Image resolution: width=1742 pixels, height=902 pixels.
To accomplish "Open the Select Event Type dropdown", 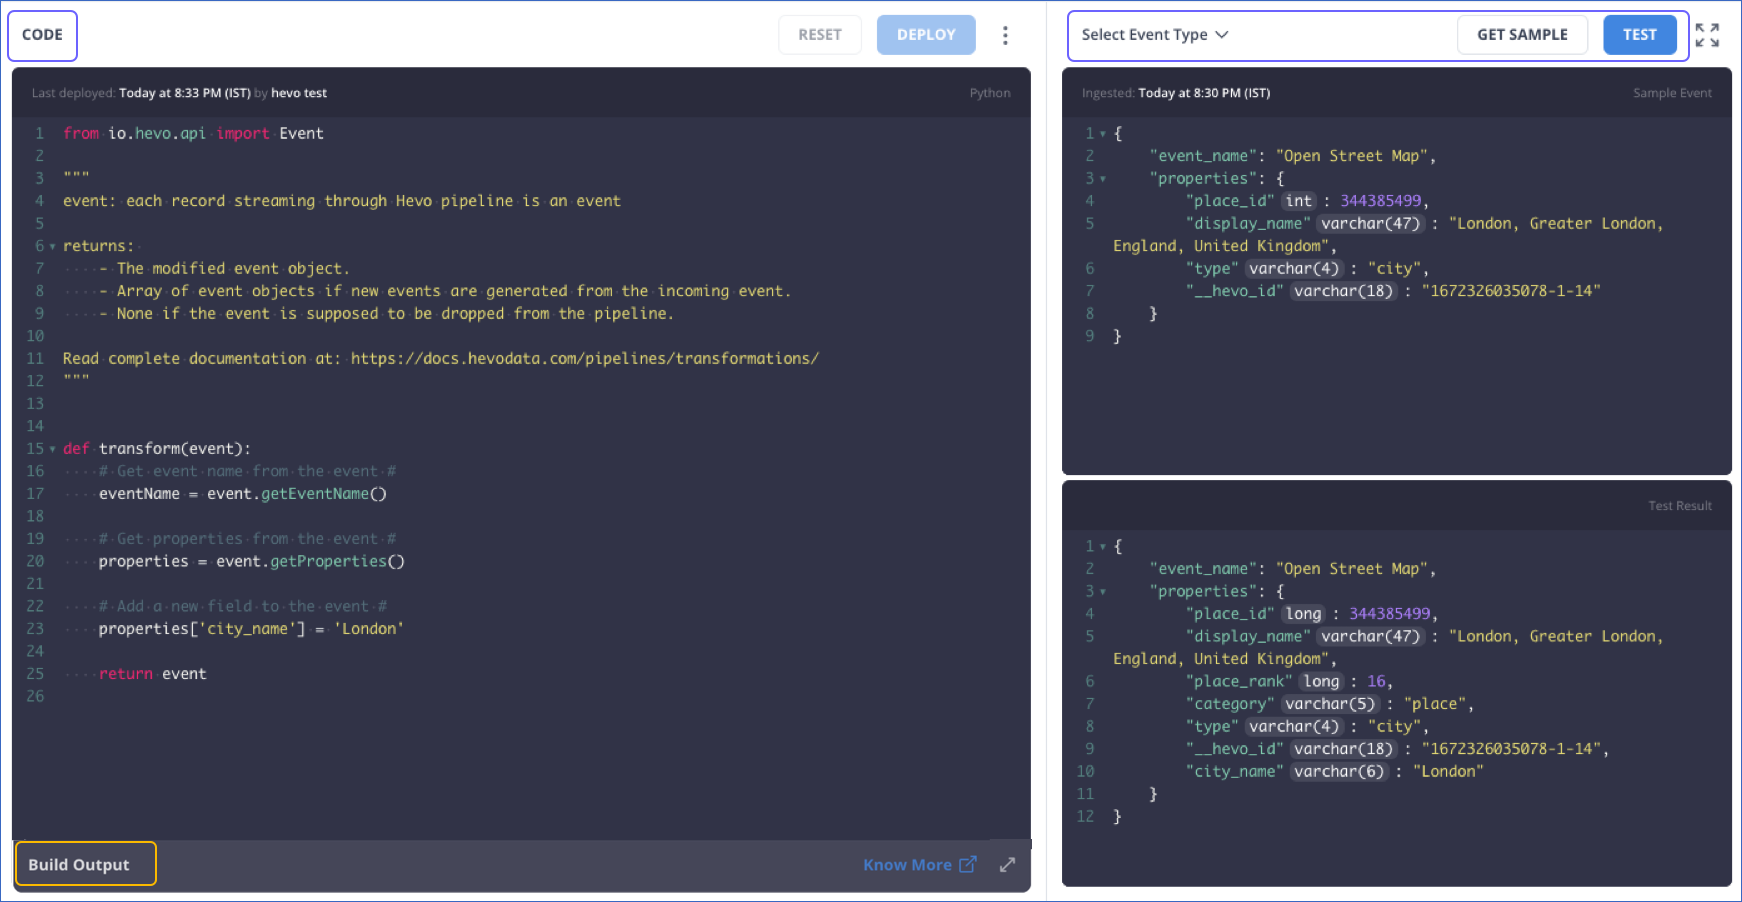I will point(1155,35).
